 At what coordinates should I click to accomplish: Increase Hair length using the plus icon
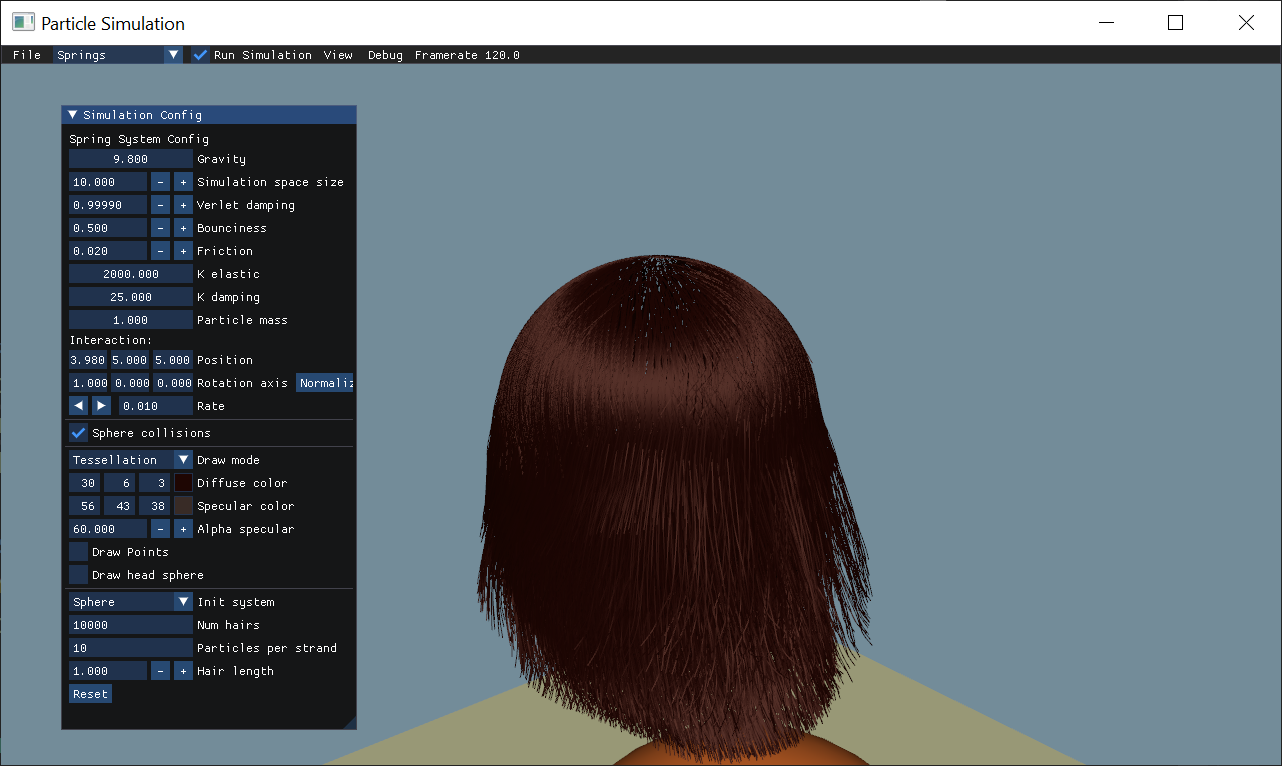[183, 670]
